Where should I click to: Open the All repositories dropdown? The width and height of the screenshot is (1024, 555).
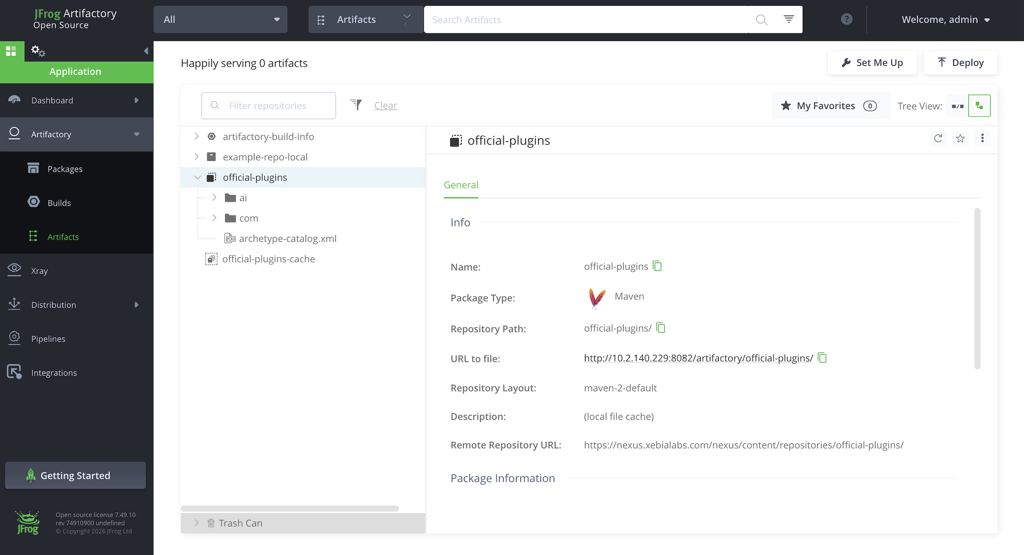tap(220, 20)
